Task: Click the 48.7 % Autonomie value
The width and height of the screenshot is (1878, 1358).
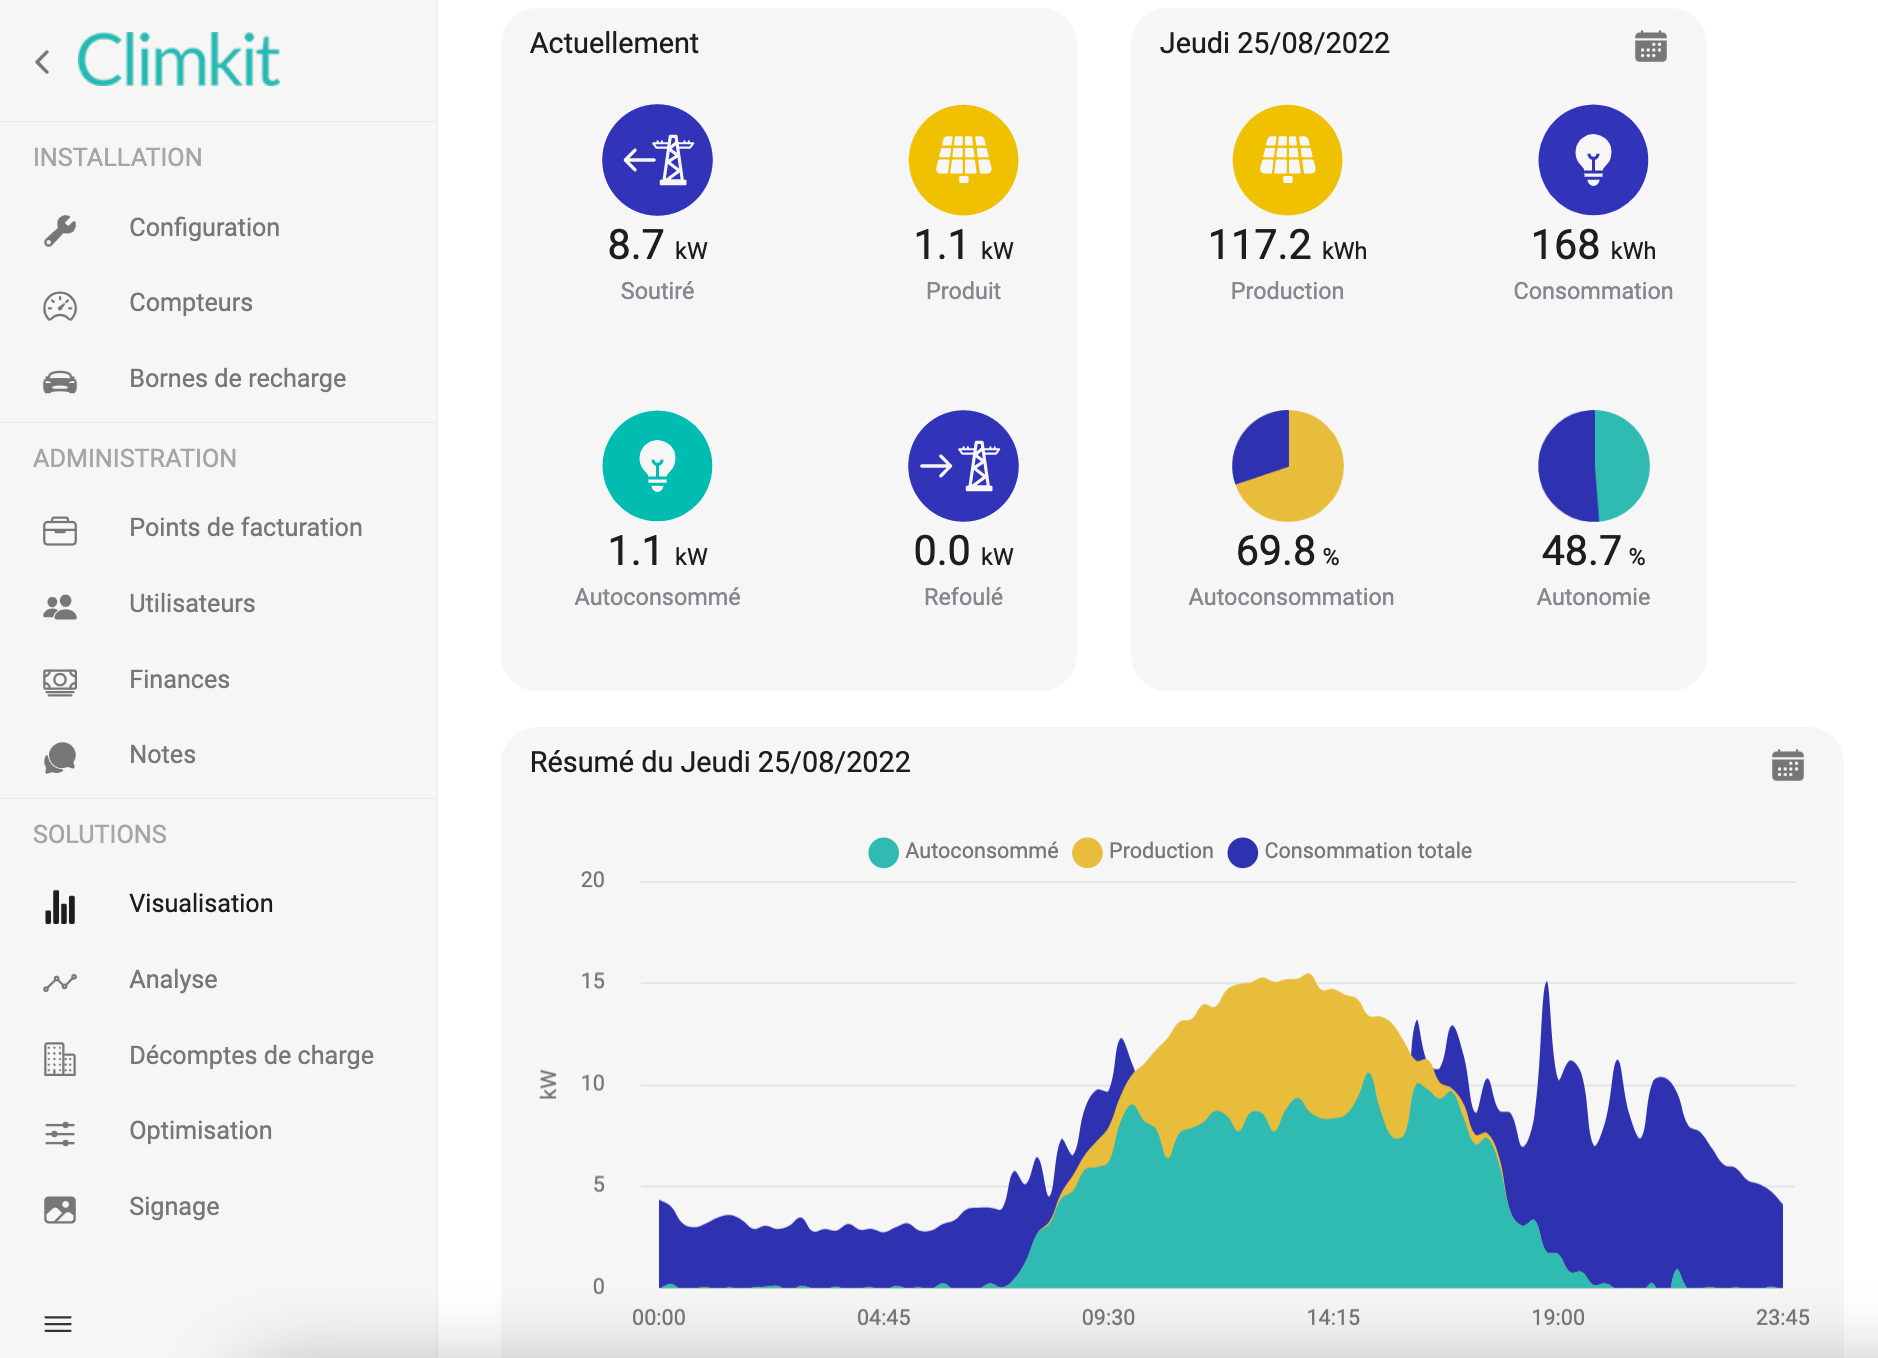Action: point(1593,552)
